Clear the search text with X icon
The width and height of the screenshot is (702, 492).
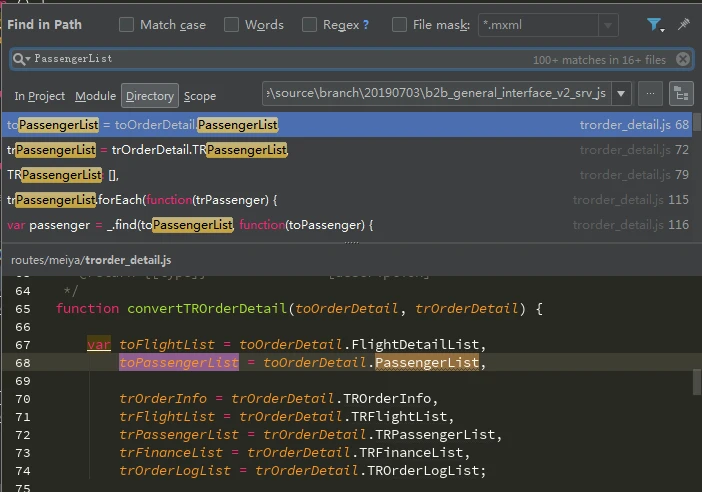pos(682,60)
